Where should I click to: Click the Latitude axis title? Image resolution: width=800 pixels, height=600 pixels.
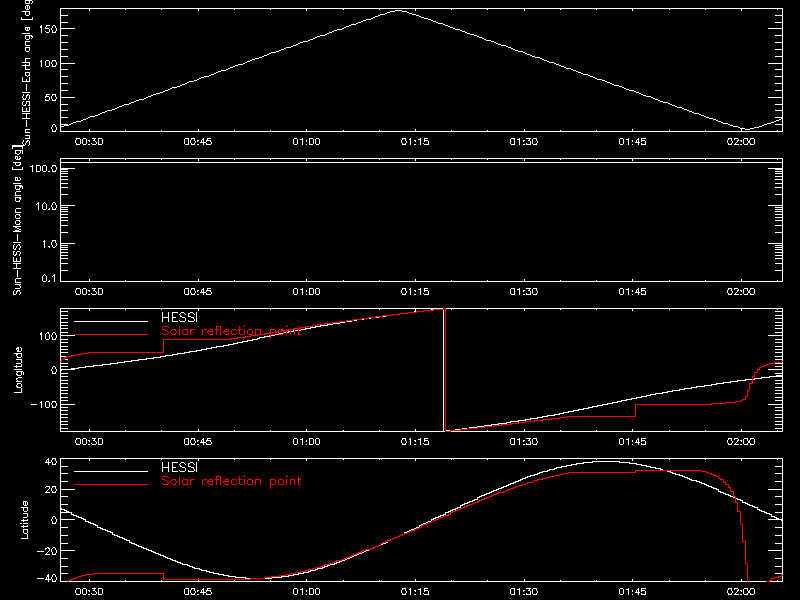[x=24, y=520]
